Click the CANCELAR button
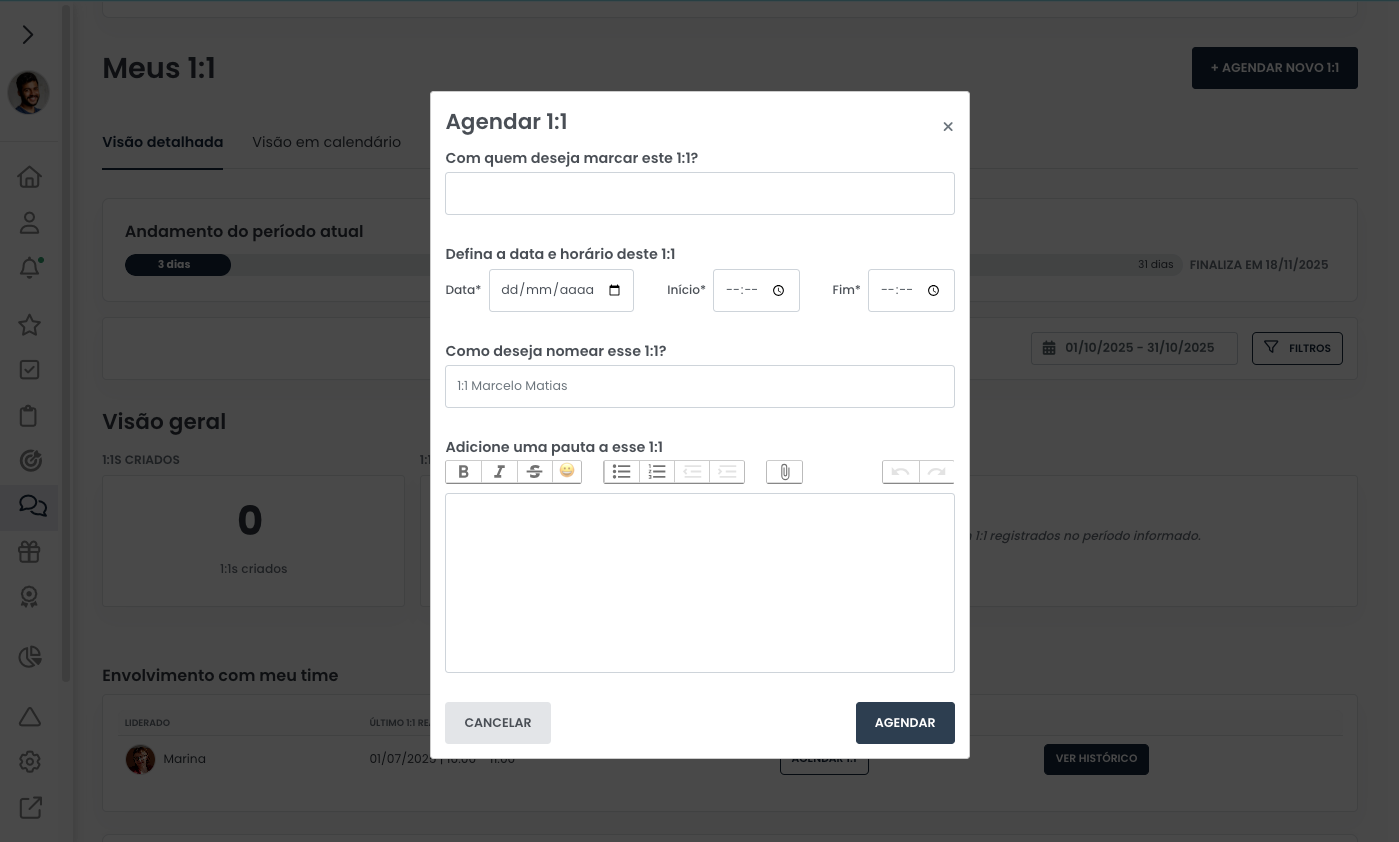 pyautogui.click(x=498, y=723)
